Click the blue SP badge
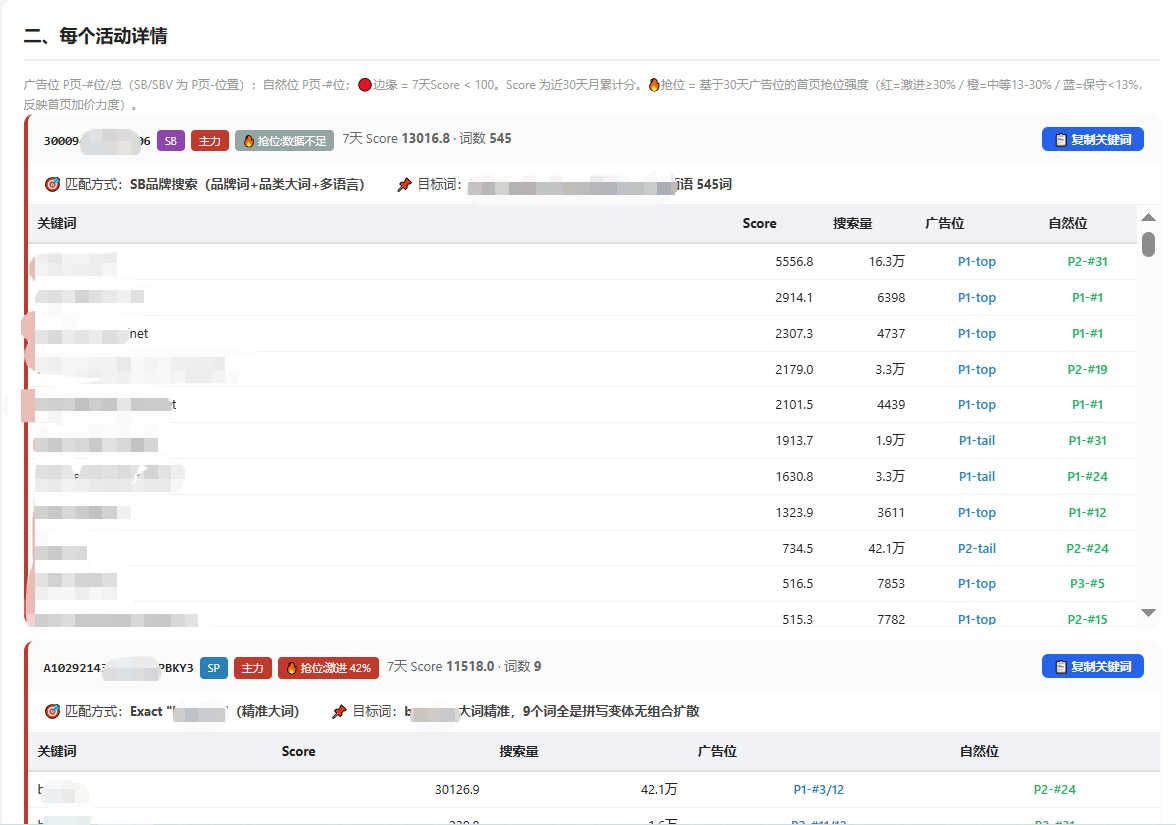This screenshot has height=825, width=1176. point(214,668)
